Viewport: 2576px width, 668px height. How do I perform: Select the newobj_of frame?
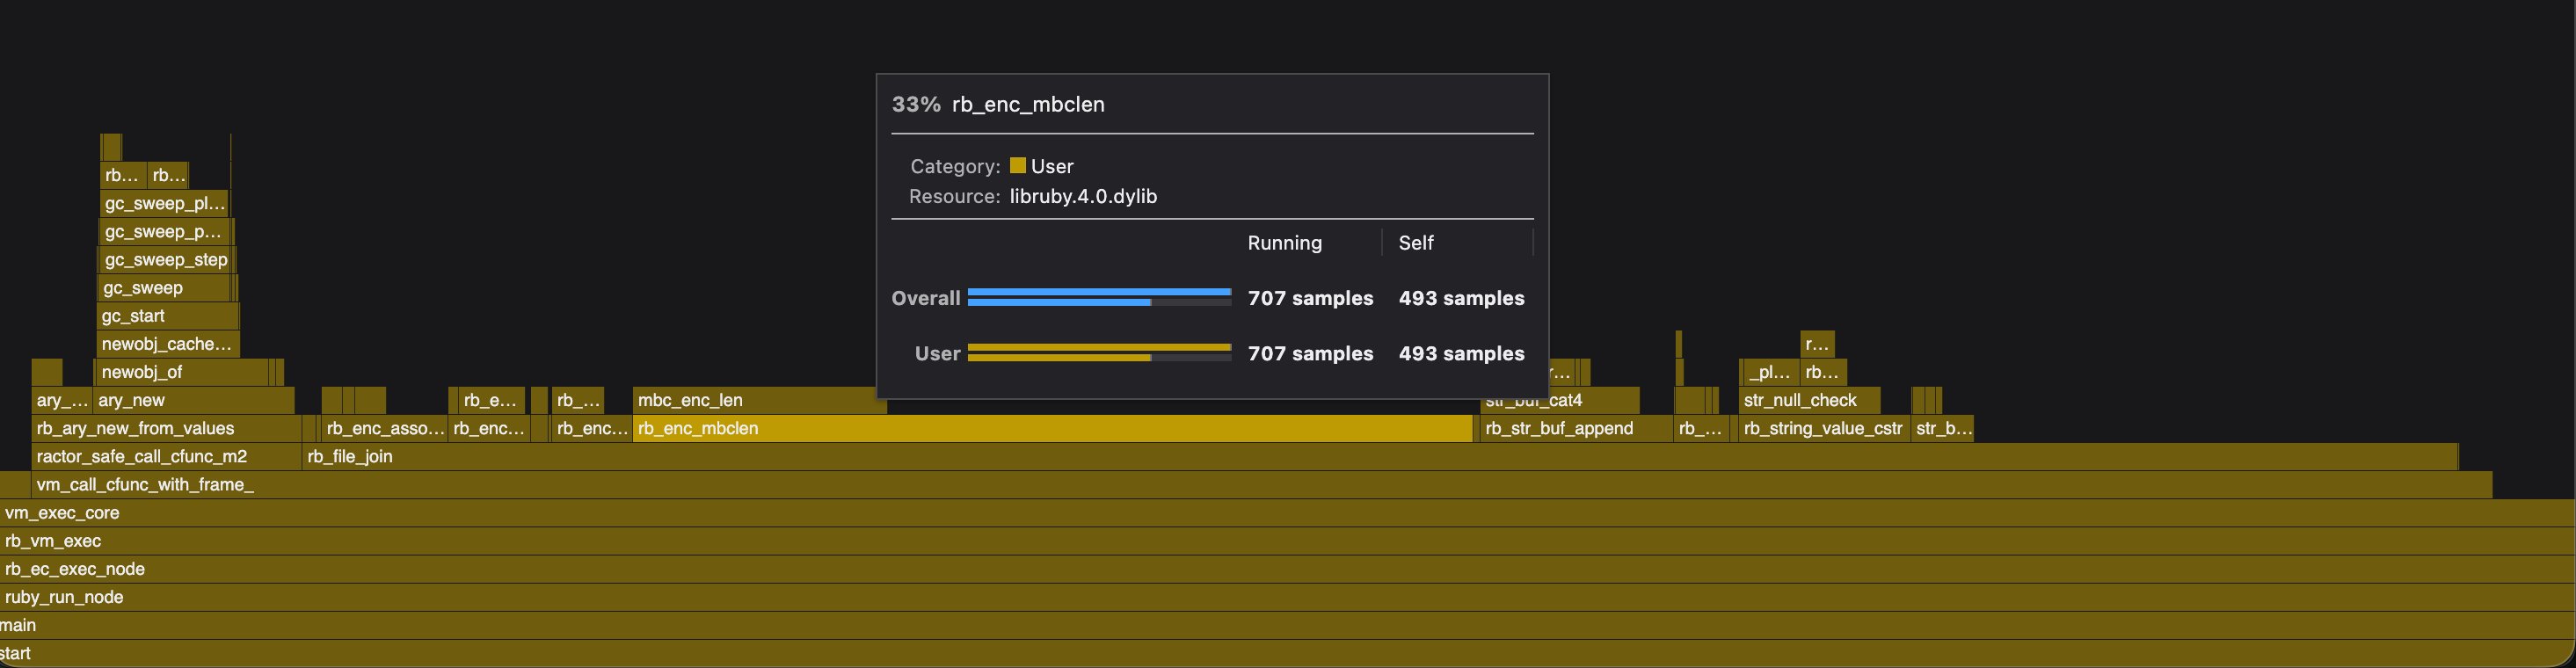[x=181, y=372]
